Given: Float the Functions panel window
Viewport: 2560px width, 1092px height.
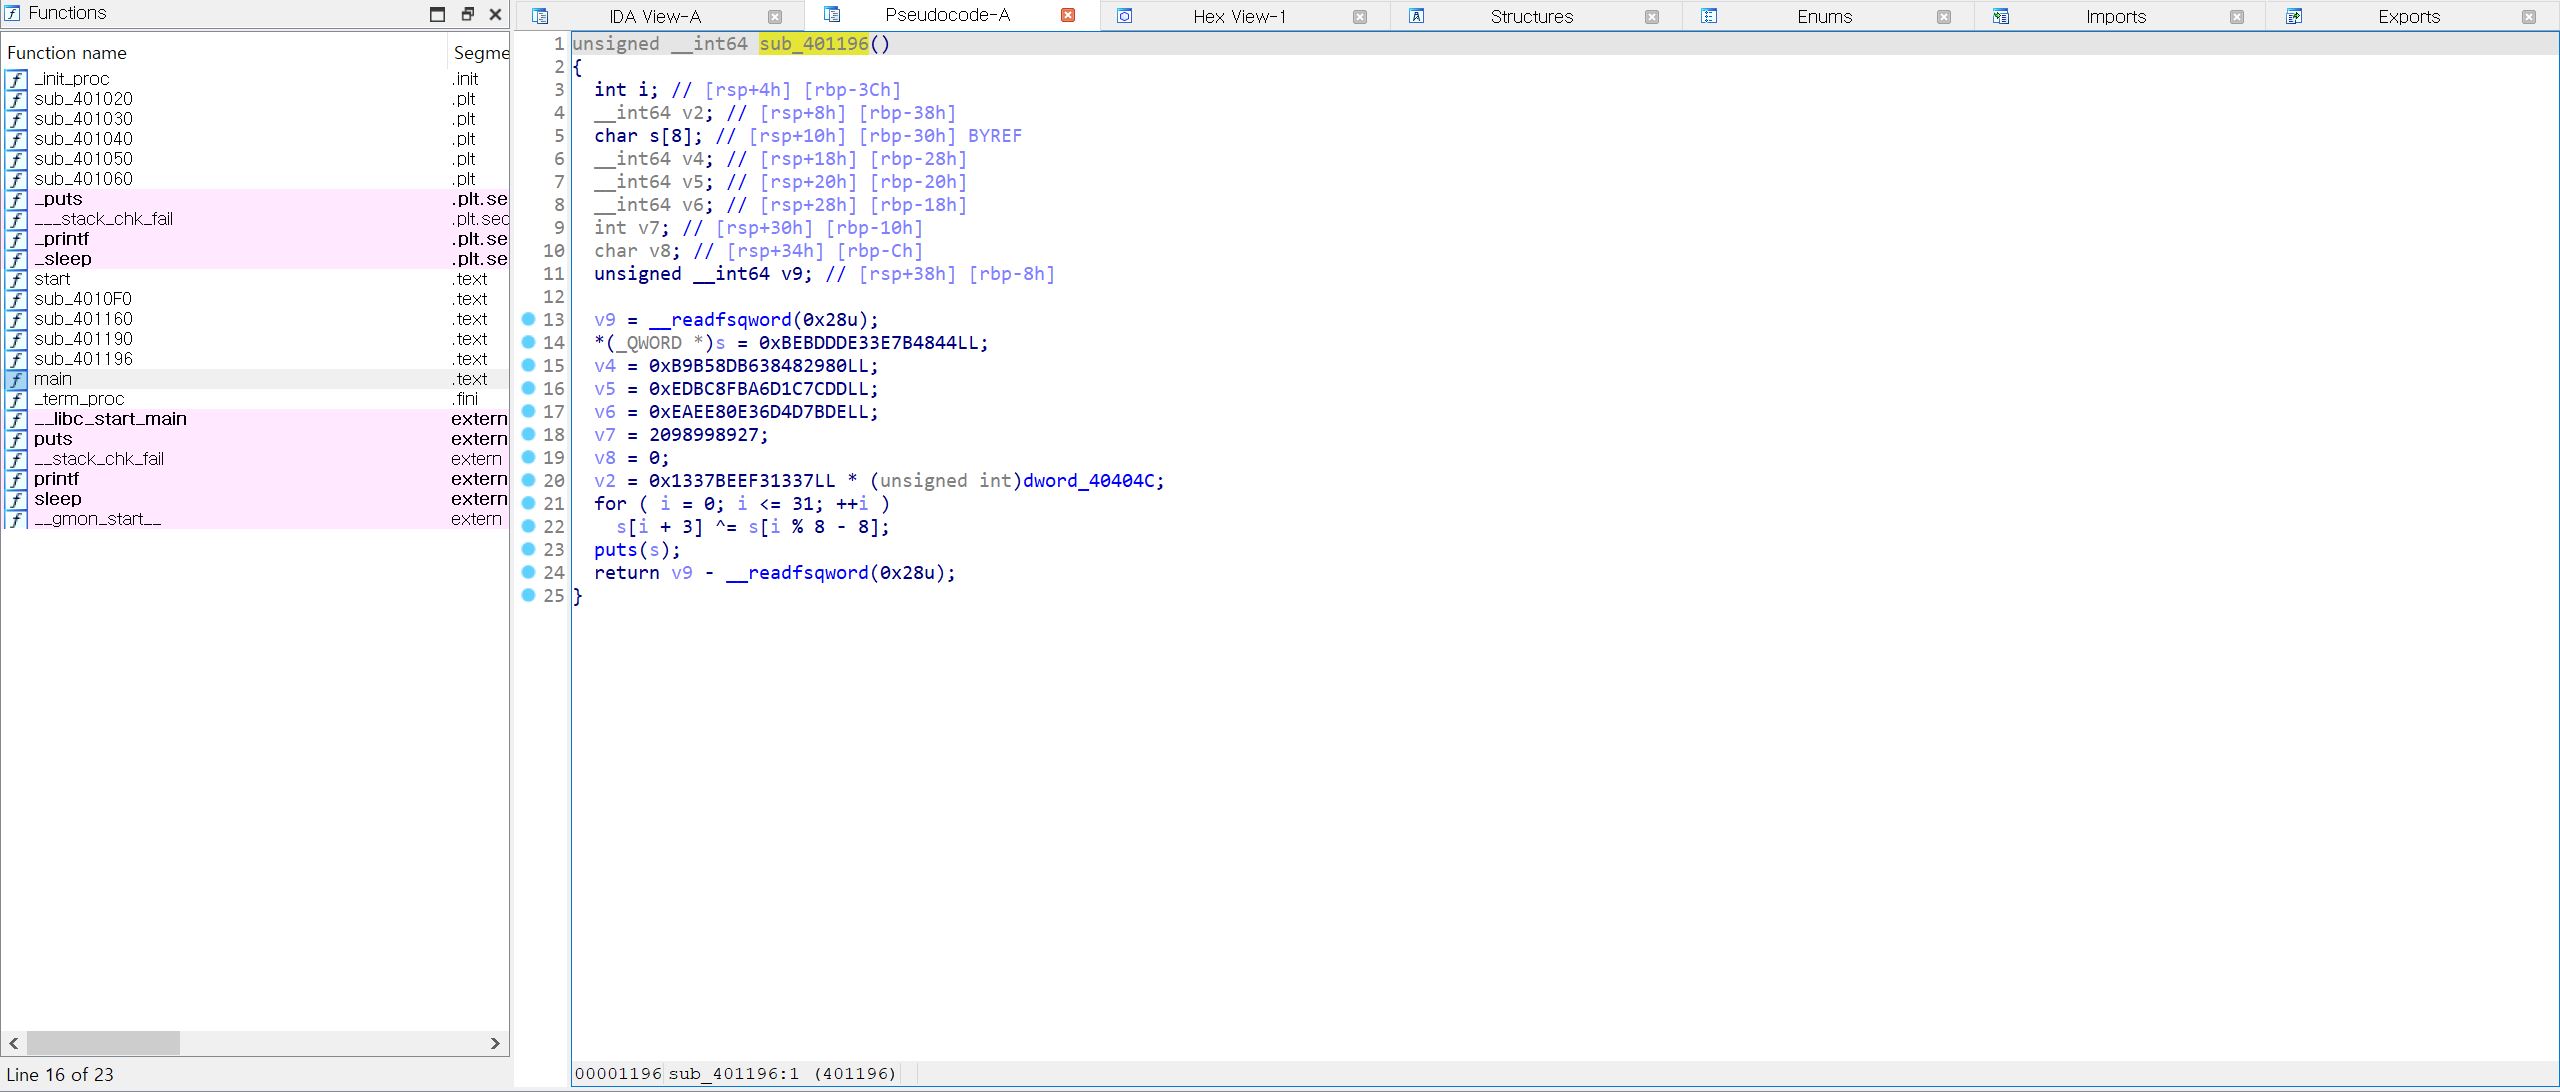Looking at the screenshot, I should (x=467, y=14).
